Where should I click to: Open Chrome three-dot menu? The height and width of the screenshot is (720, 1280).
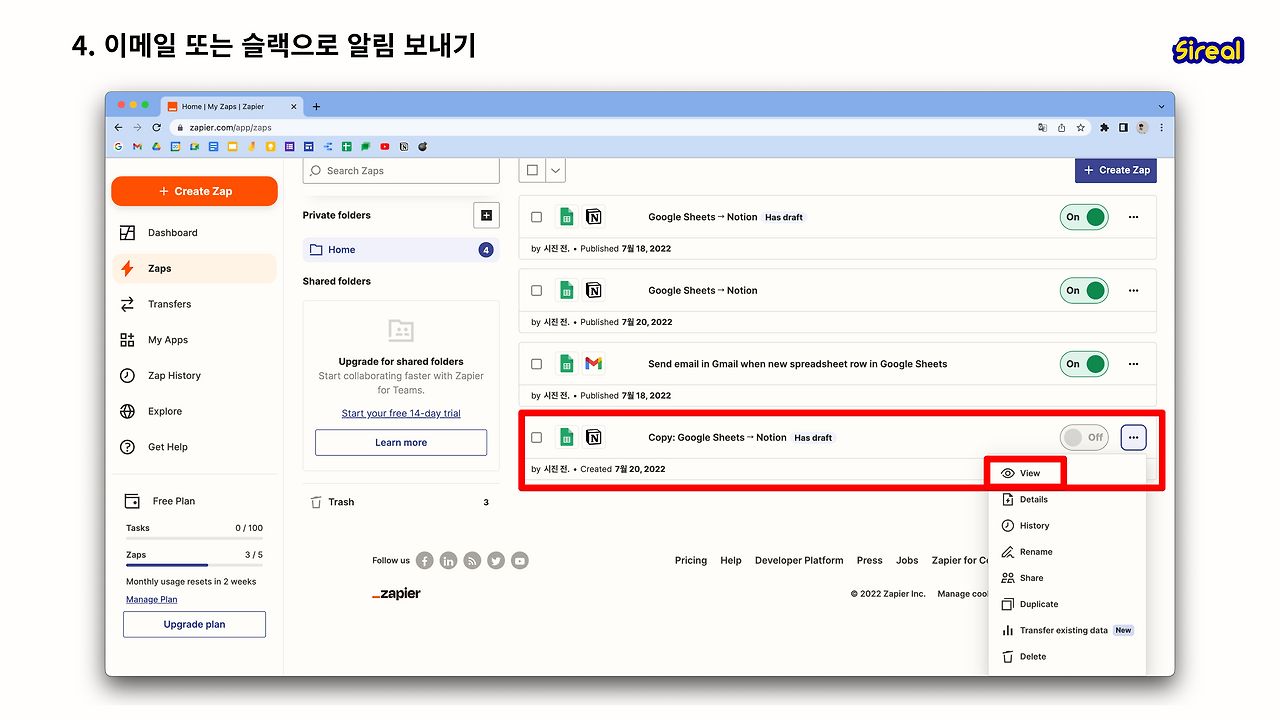pyautogui.click(x=1161, y=128)
